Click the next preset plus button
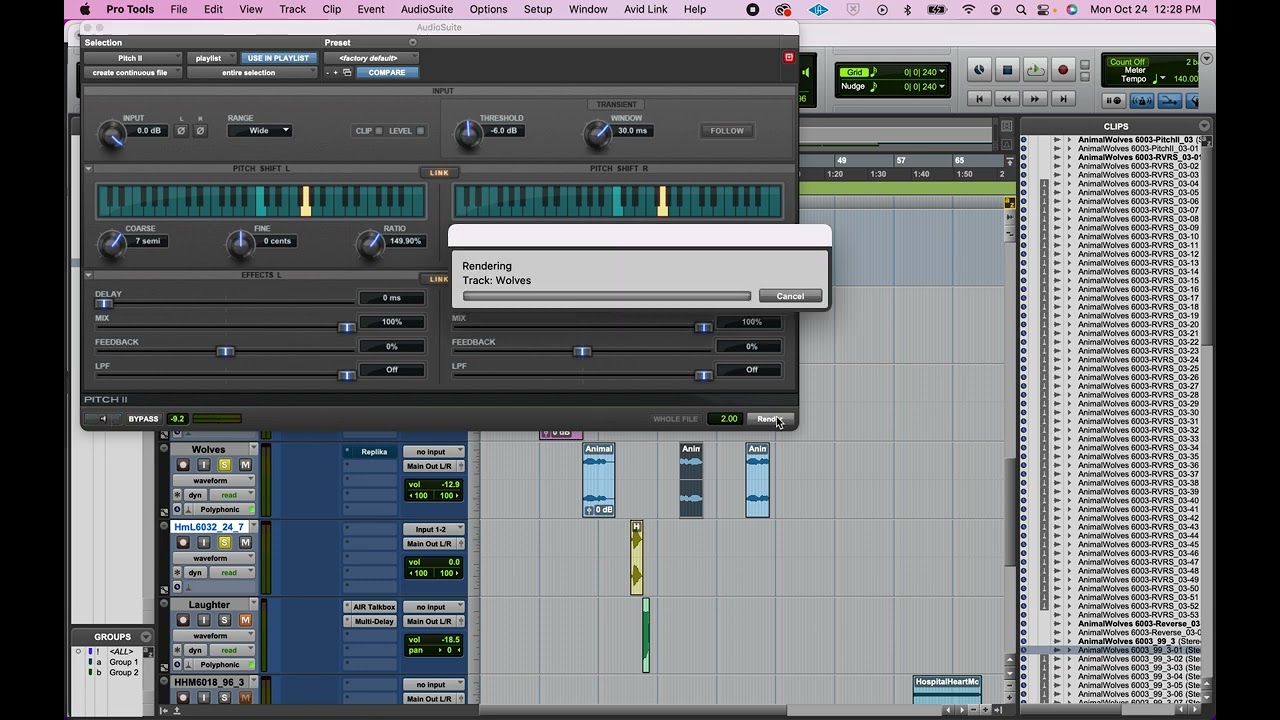 coord(337,73)
